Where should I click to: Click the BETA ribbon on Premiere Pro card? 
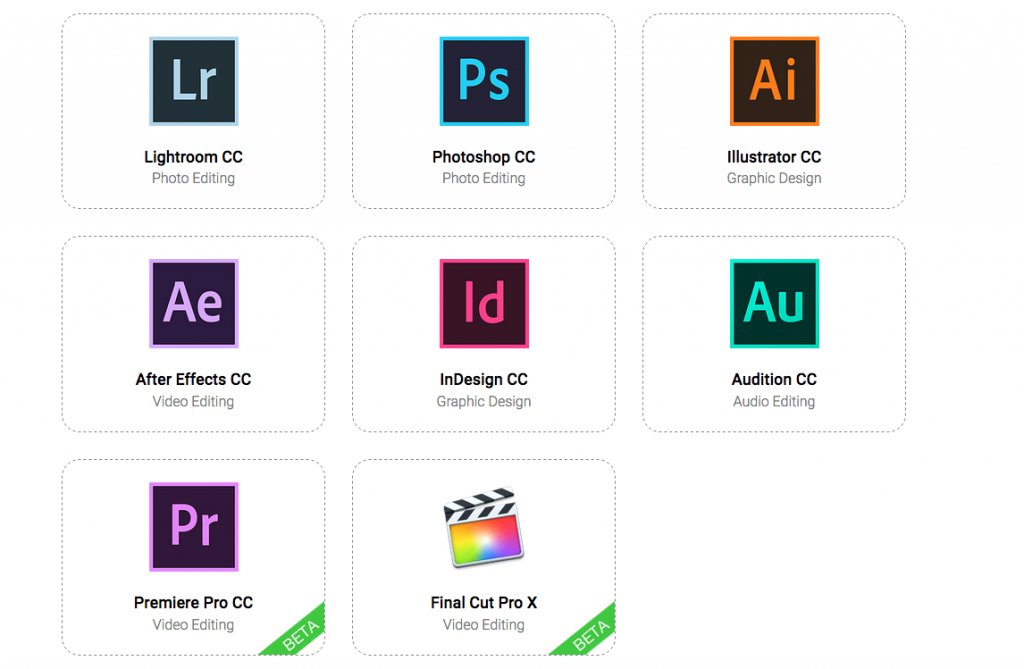tap(302, 634)
